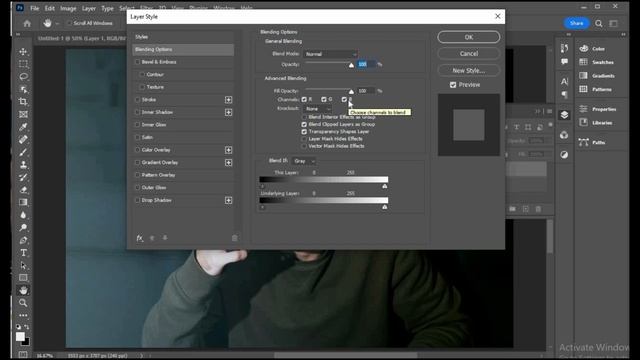Open the three-dots Edit Toolbar button
The width and height of the screenshot is (640, 360).
click(x=23, y=315)
